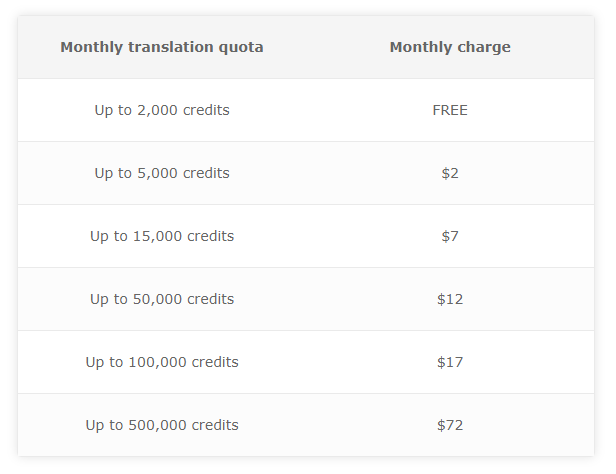616x474 pixels.
Task: Click the Monthly translation quota header
Action: point(162,48)
